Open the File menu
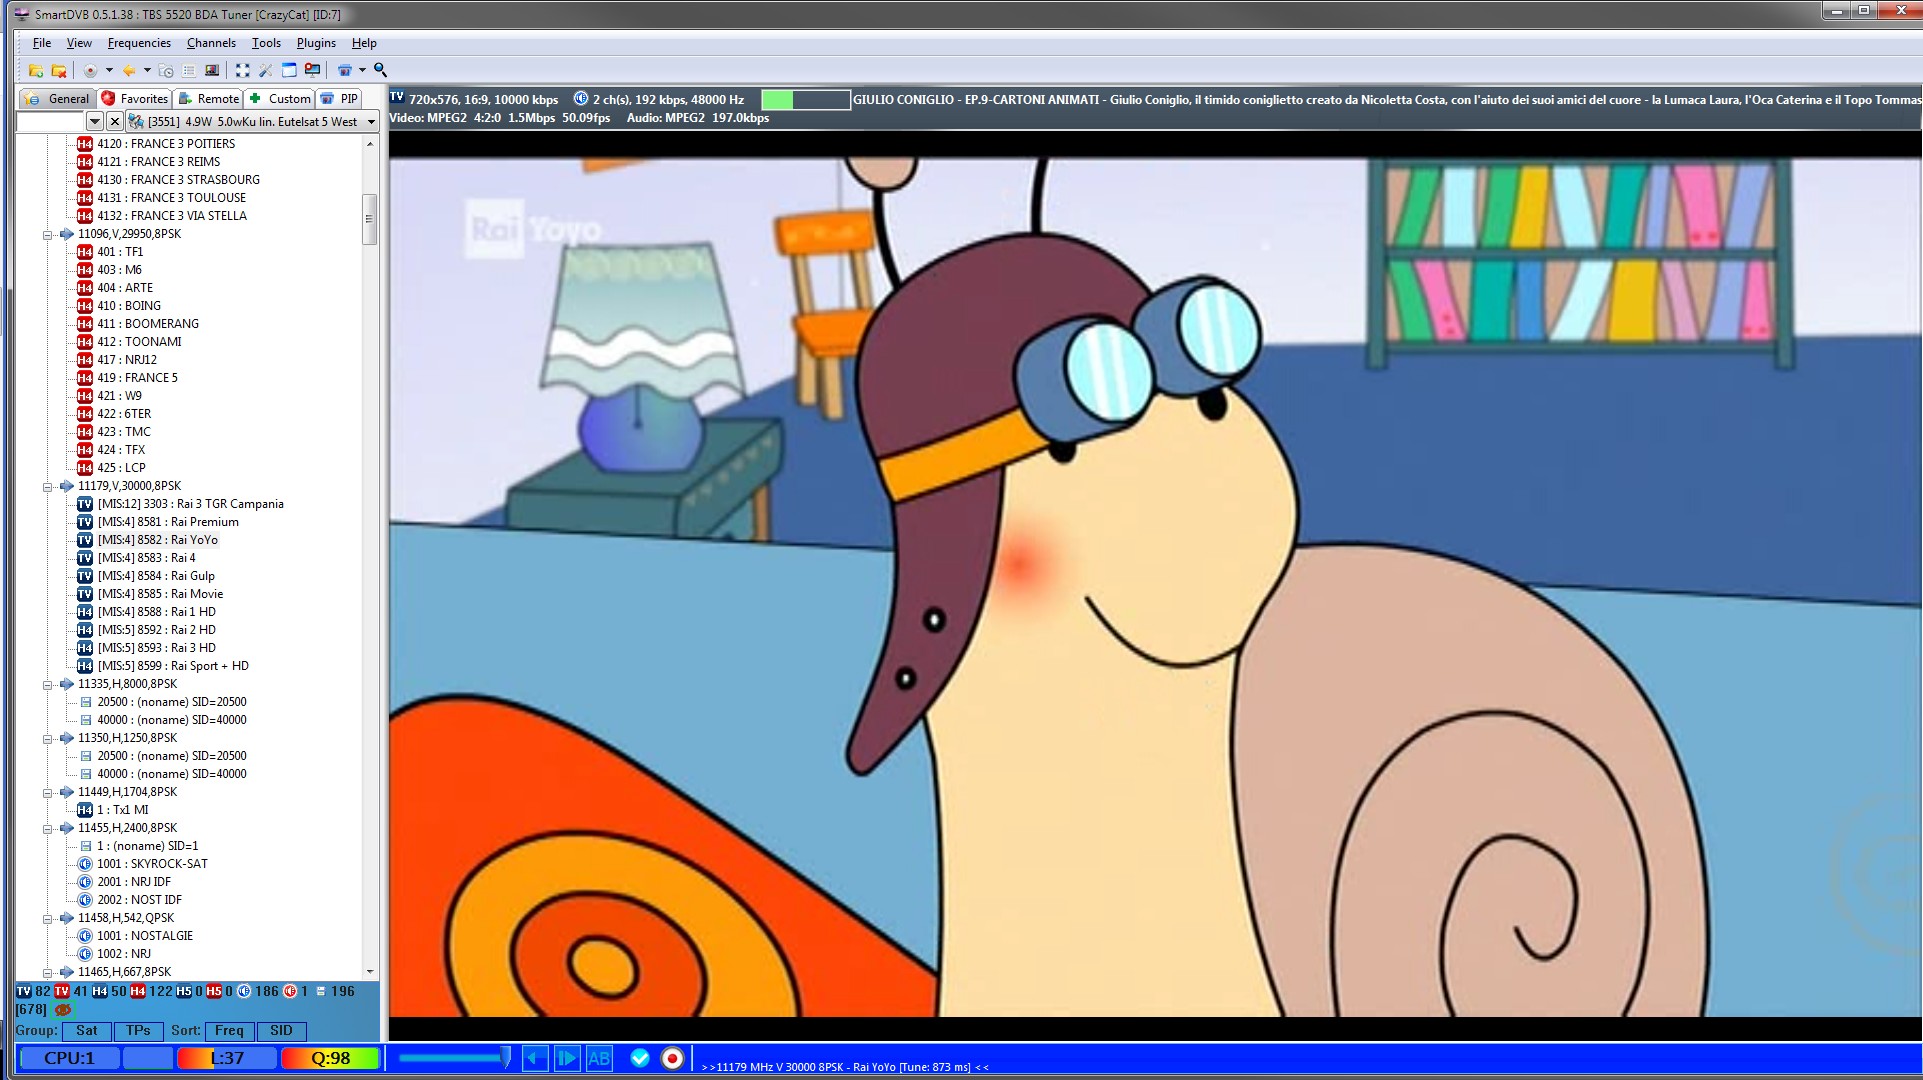The width and height of the screenshot is (1923, 1080). pyautogui.click(x=41, y=43)
